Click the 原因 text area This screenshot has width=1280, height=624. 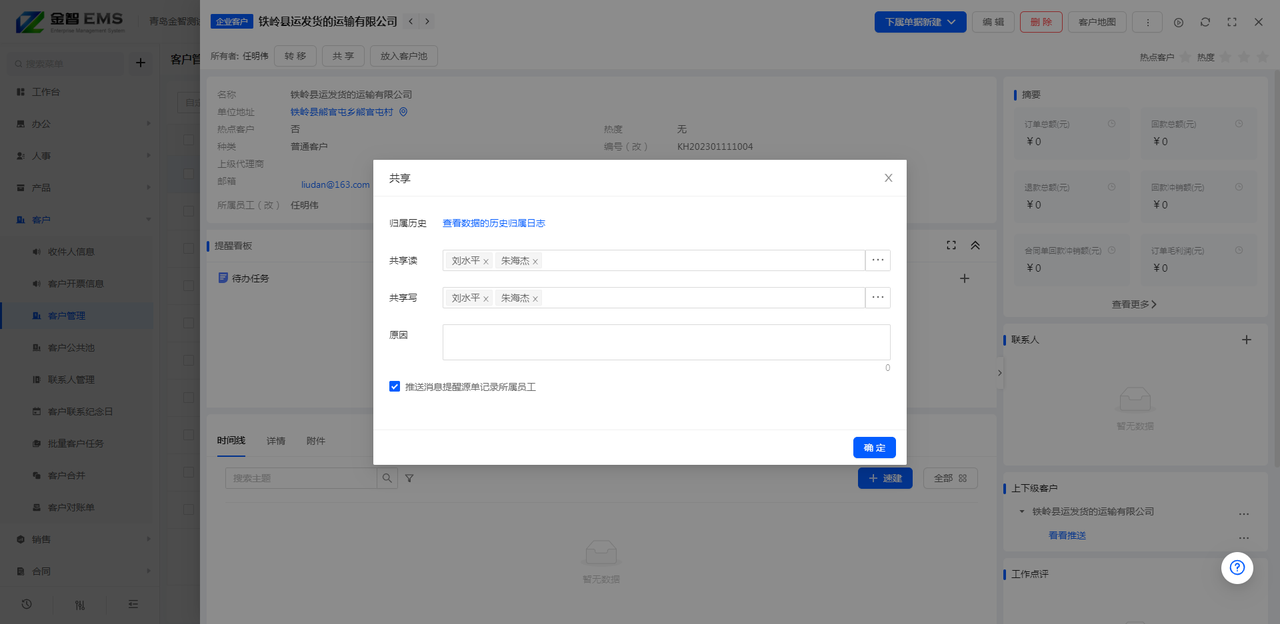[x=666, y=342]
